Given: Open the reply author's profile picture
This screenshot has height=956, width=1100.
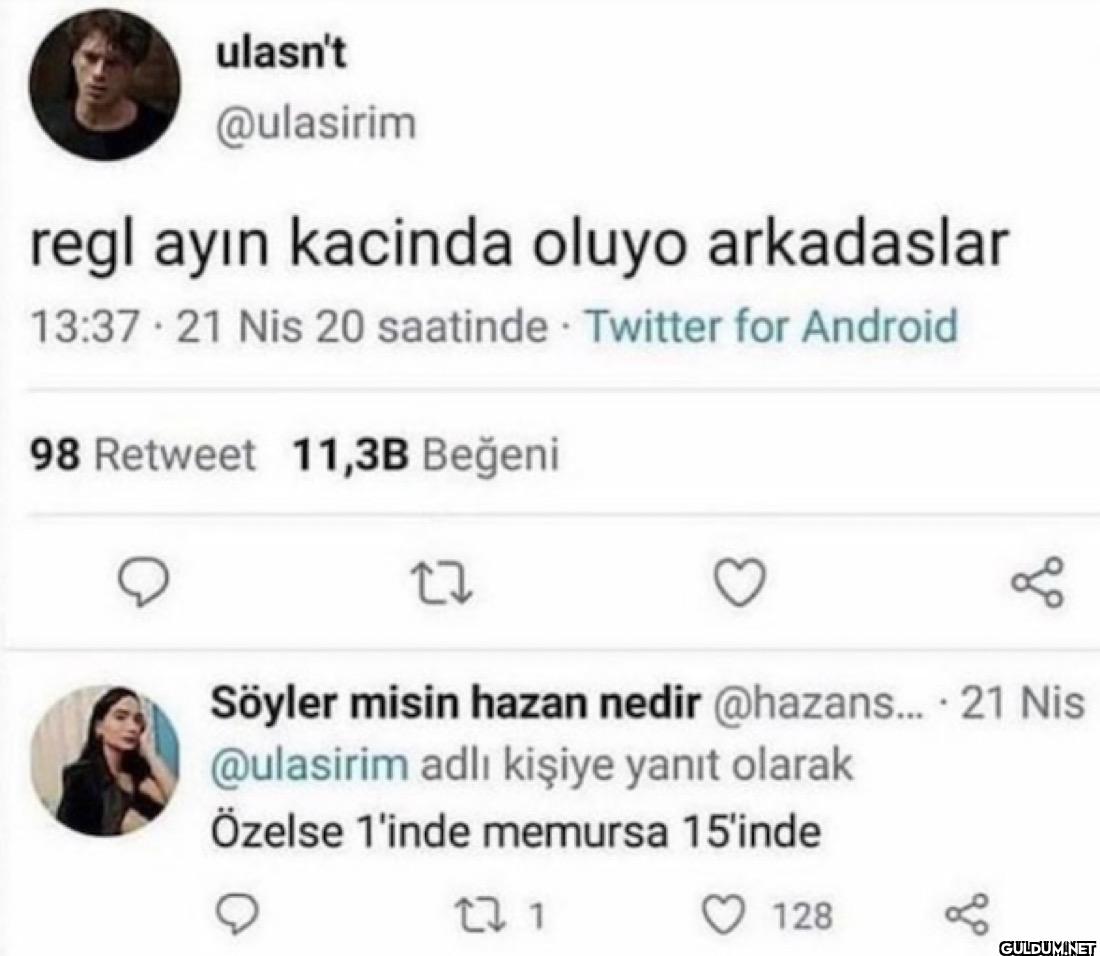Looking at the screenshot, I should [x=104, y=761].
